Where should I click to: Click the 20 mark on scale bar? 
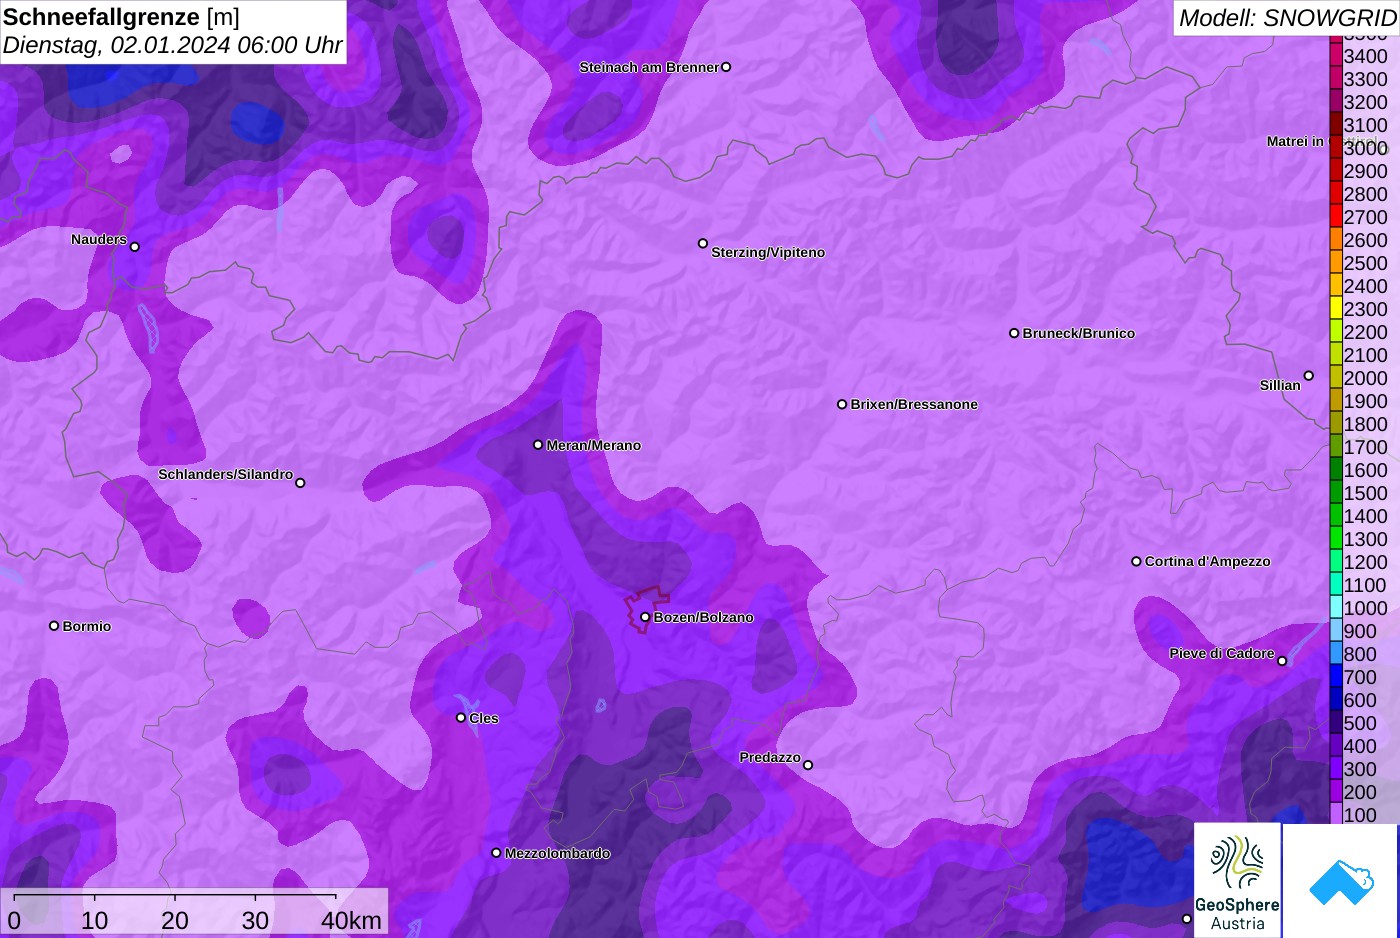click(x=175, y=920)
